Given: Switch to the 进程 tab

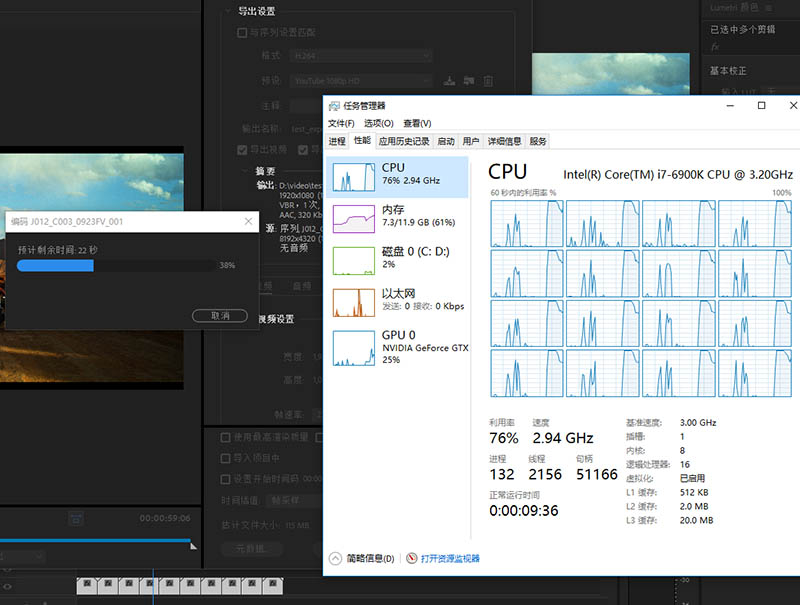Looking at the screenshot, I should point(337,141).
